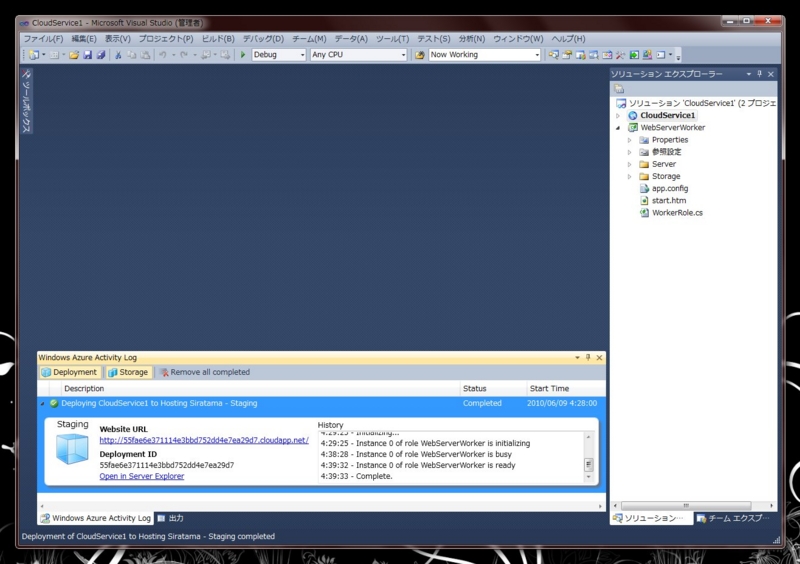Open the Any CPU platform dropdown
The image size is (800, 564).
pos(403,55)
